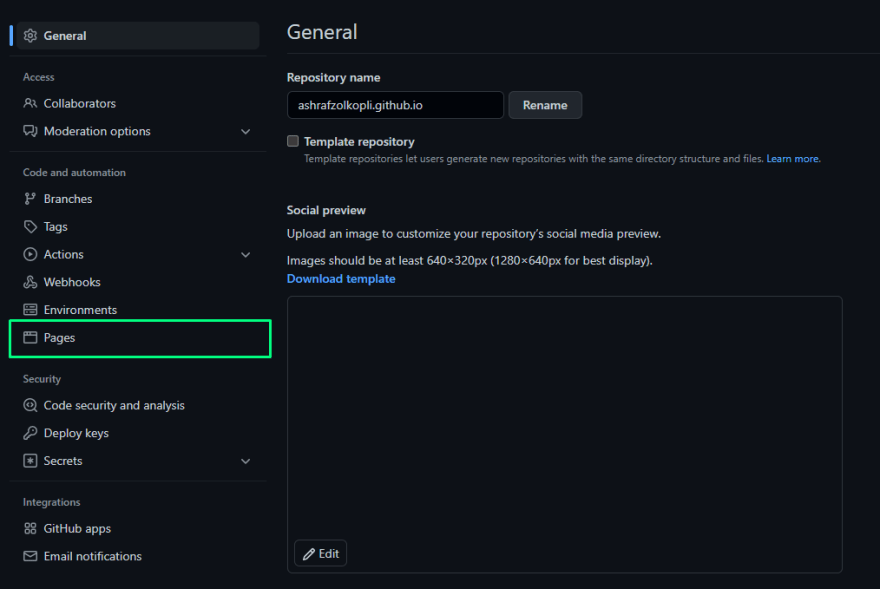Click the gear icon beside General
880x589 pixels.
click(30, 35)
